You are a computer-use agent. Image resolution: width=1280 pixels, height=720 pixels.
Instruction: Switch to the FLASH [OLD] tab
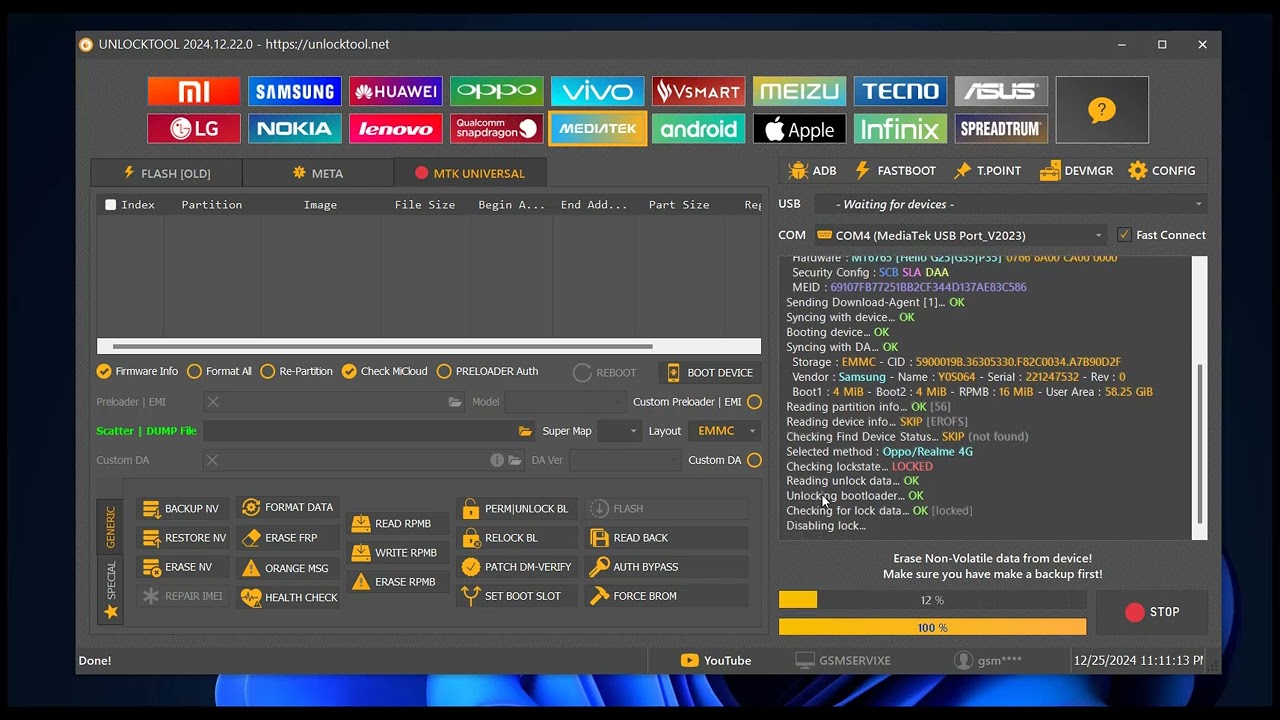click(x=166, y=173)
